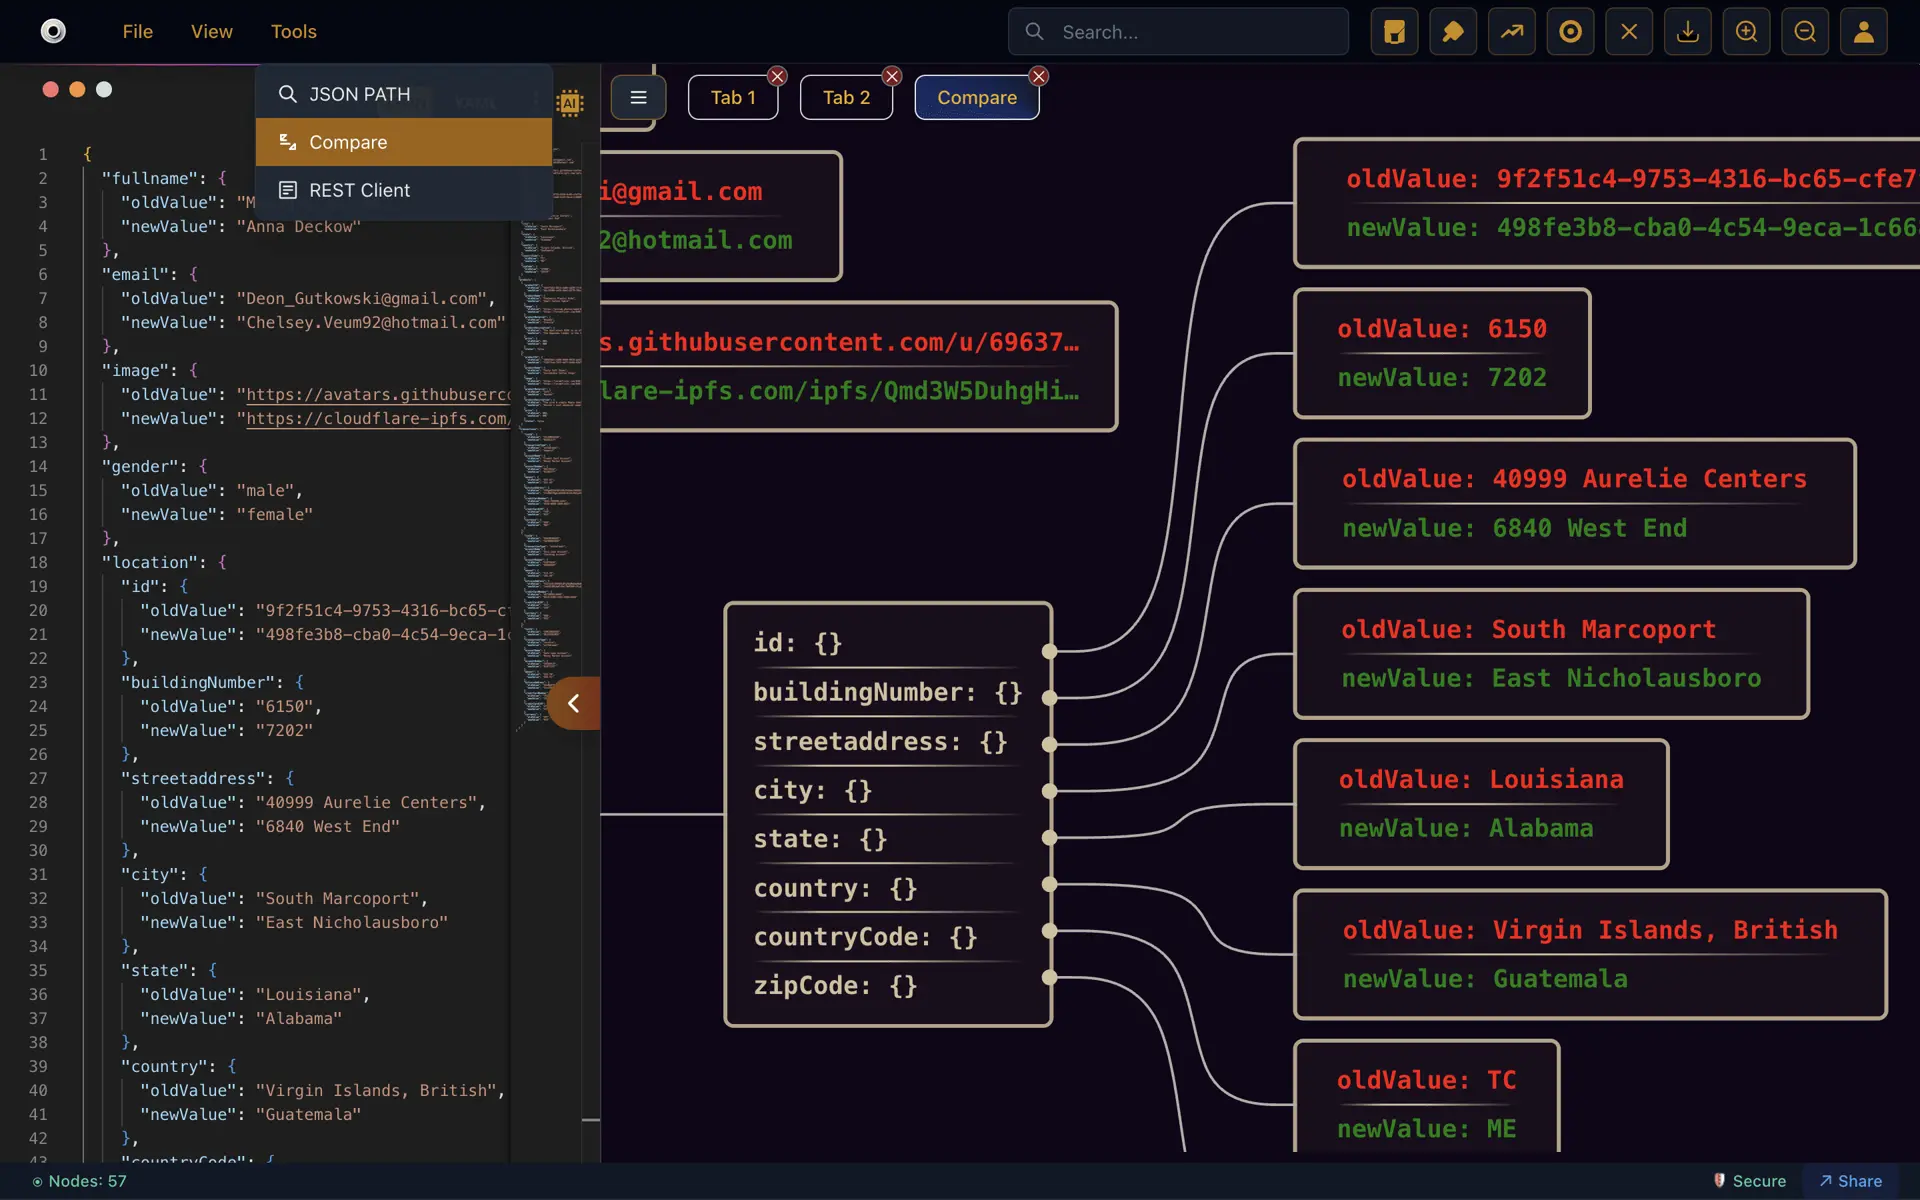Click inside the Search field
Viewport: 1920px width, 1200px height.
[x=1180, y=31]
